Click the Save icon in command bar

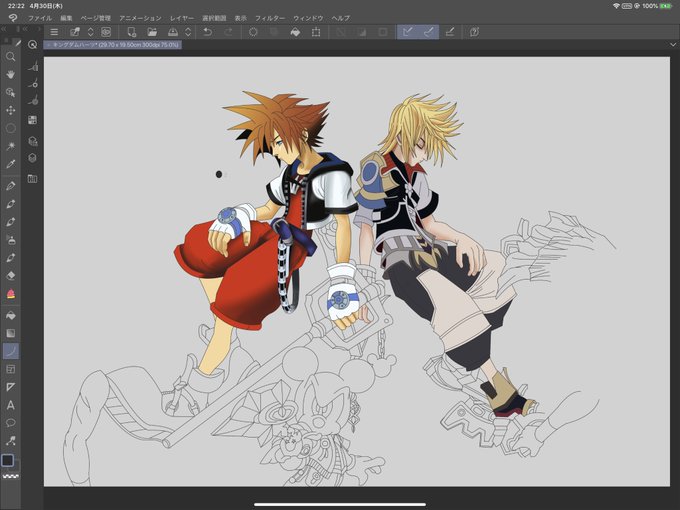pos(173,32)
